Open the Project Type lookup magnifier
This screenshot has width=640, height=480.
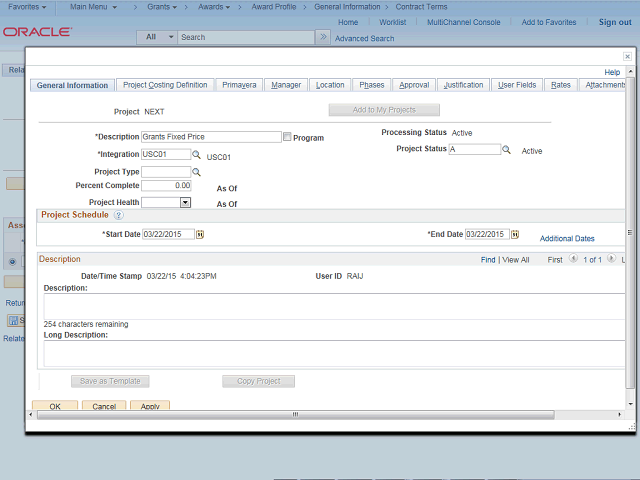point(196,172)
